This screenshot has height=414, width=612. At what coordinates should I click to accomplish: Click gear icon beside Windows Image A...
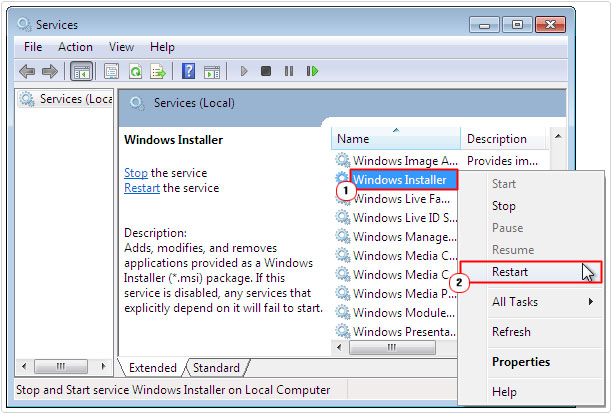coord(343,160)
